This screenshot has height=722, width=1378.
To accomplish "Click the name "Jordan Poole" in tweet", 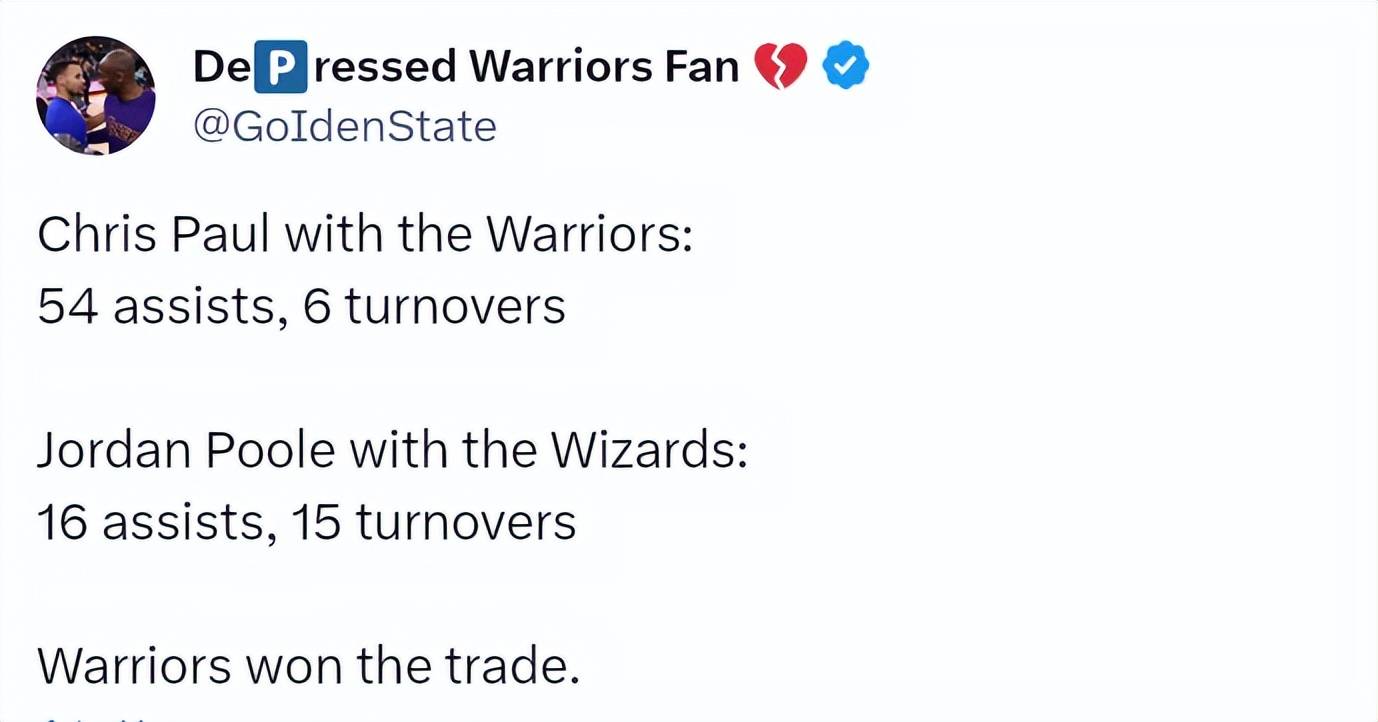I will [x=186, y=450].
